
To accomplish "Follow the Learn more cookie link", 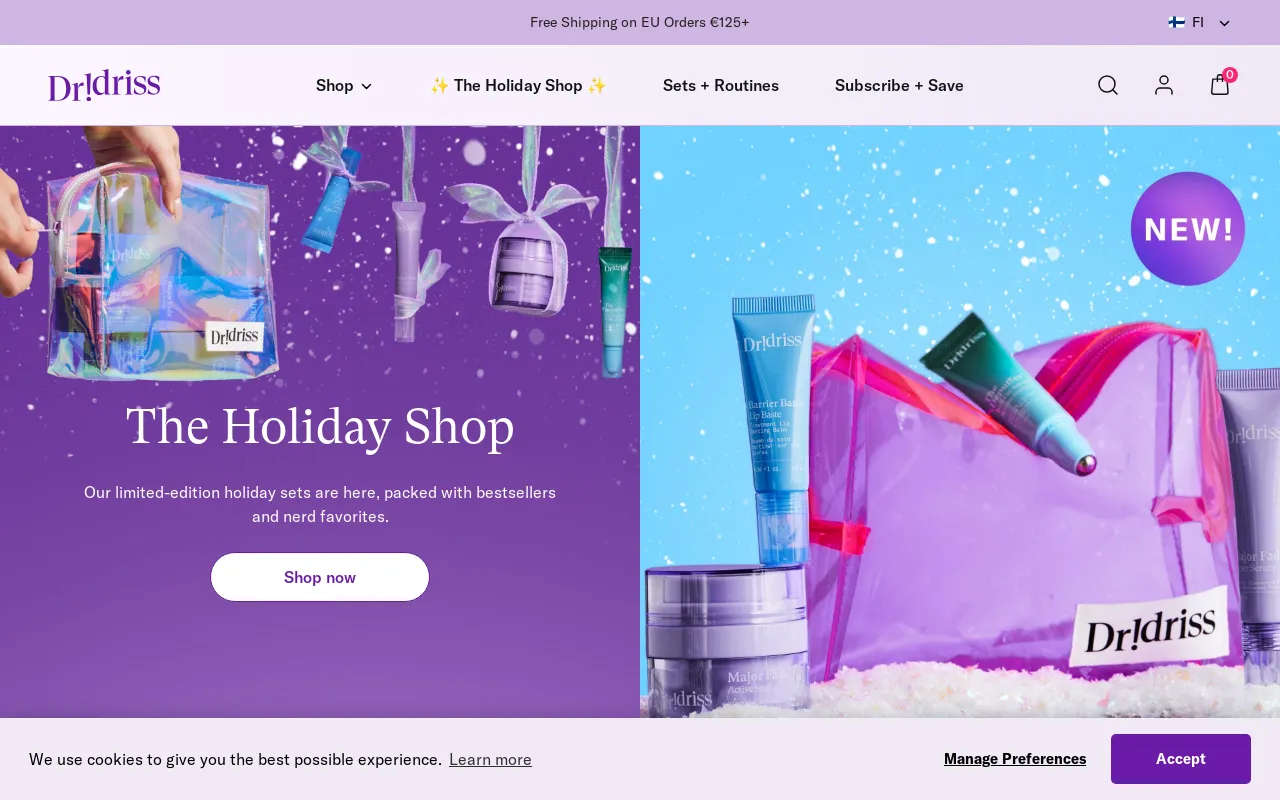I will pyautogui.click(x=490, y=759).
